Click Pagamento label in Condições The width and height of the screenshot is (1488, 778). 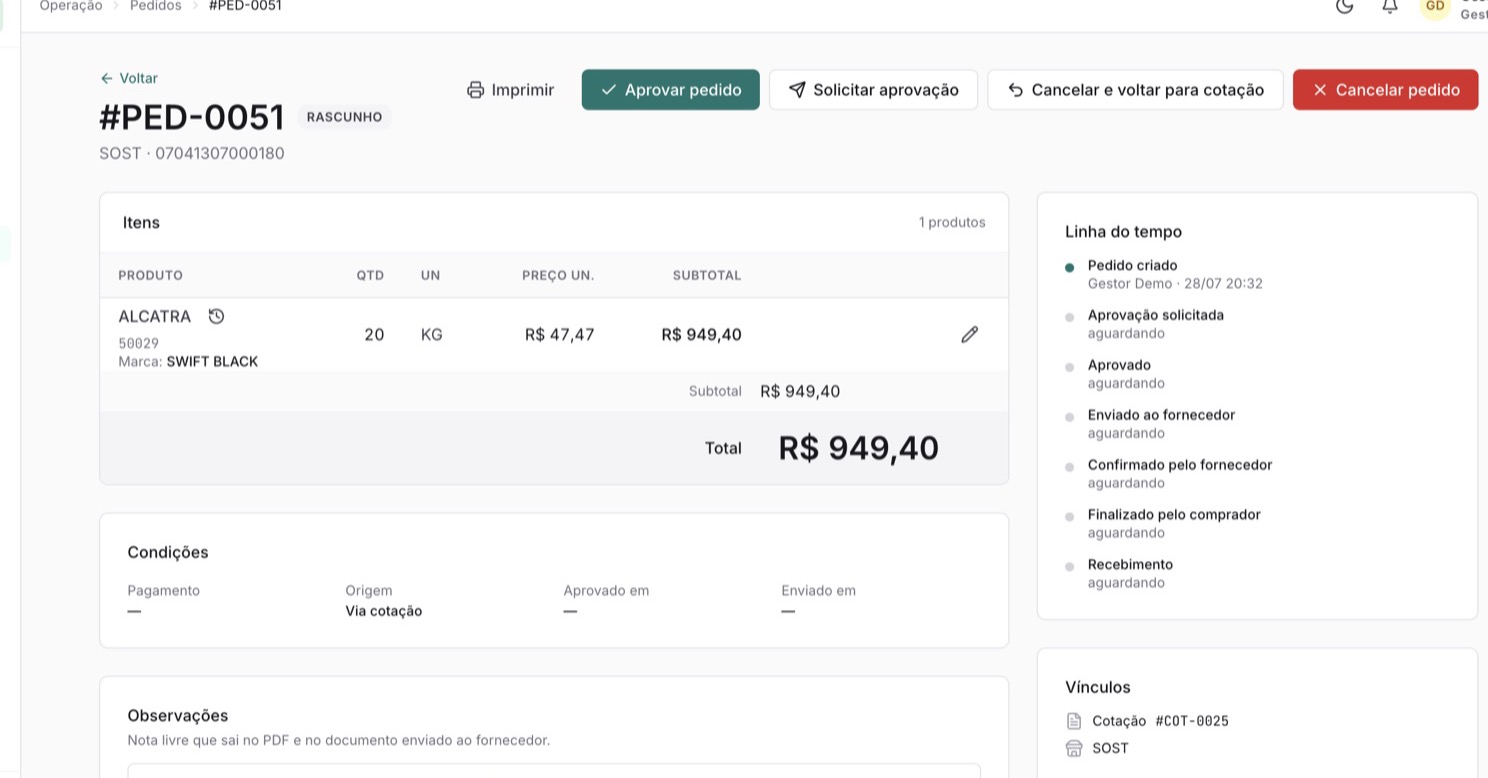click(164, 591)
